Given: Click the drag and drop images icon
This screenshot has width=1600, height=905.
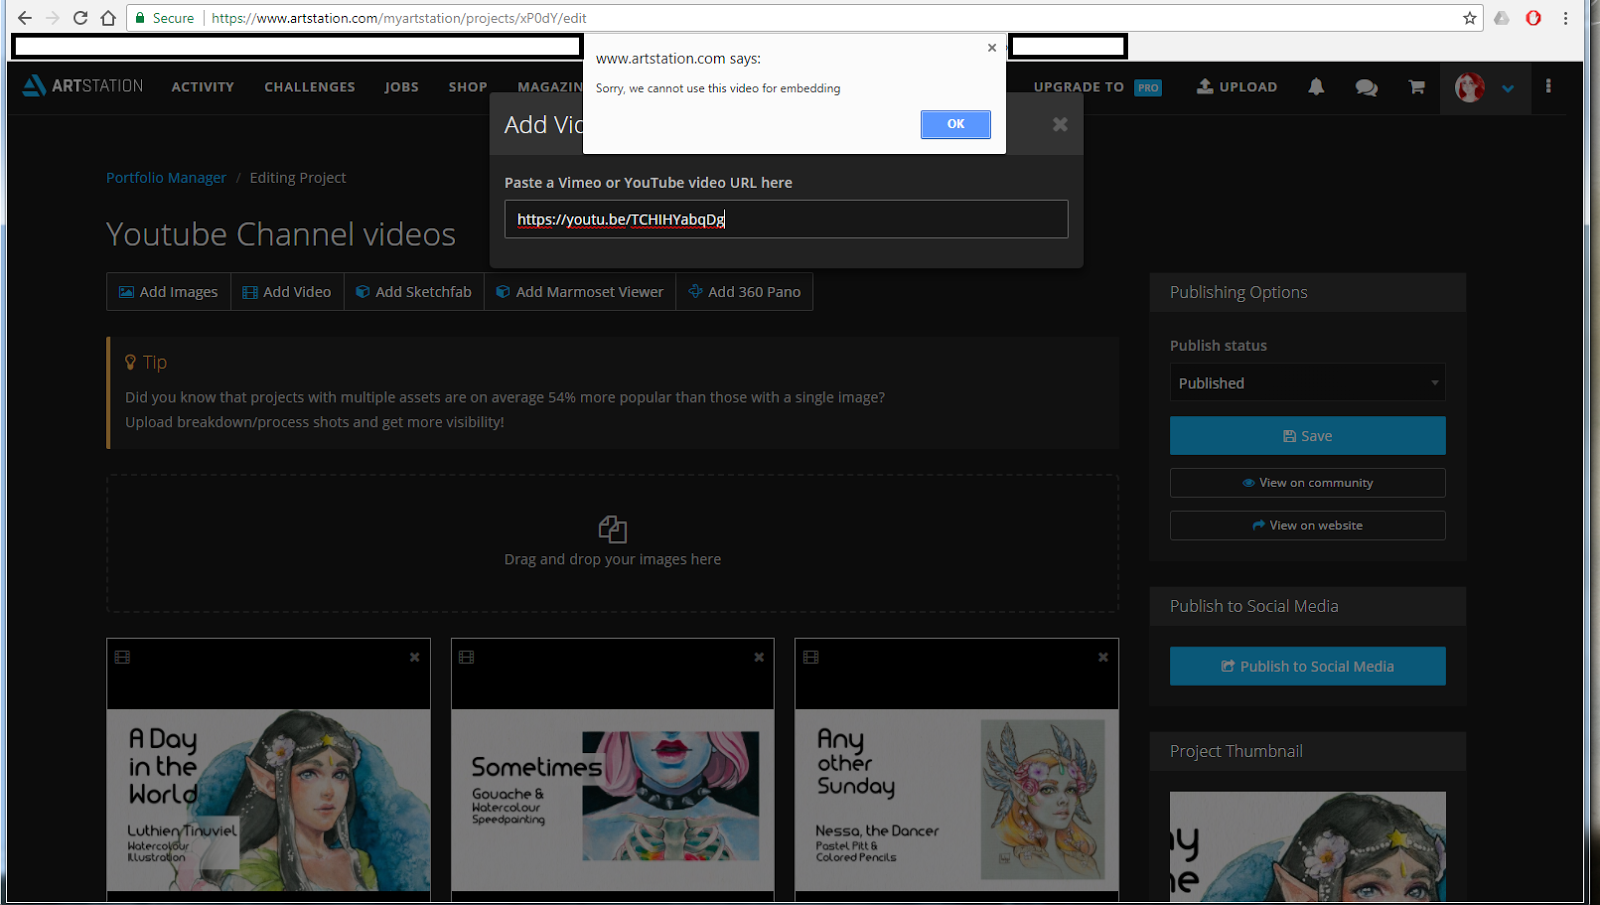Looking at the screenshot, I should click(612, 528).
